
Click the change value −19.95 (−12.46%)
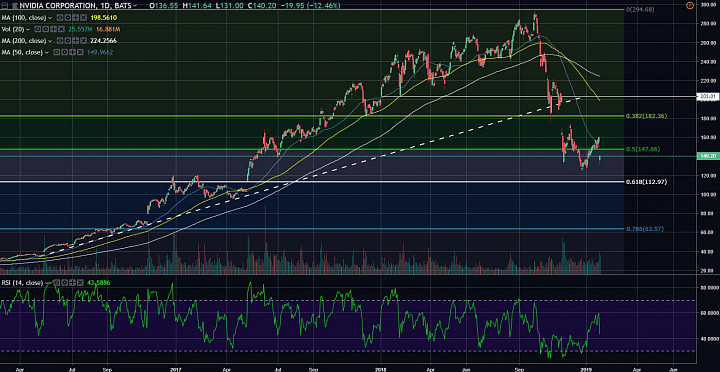click(x=309, y=6)
